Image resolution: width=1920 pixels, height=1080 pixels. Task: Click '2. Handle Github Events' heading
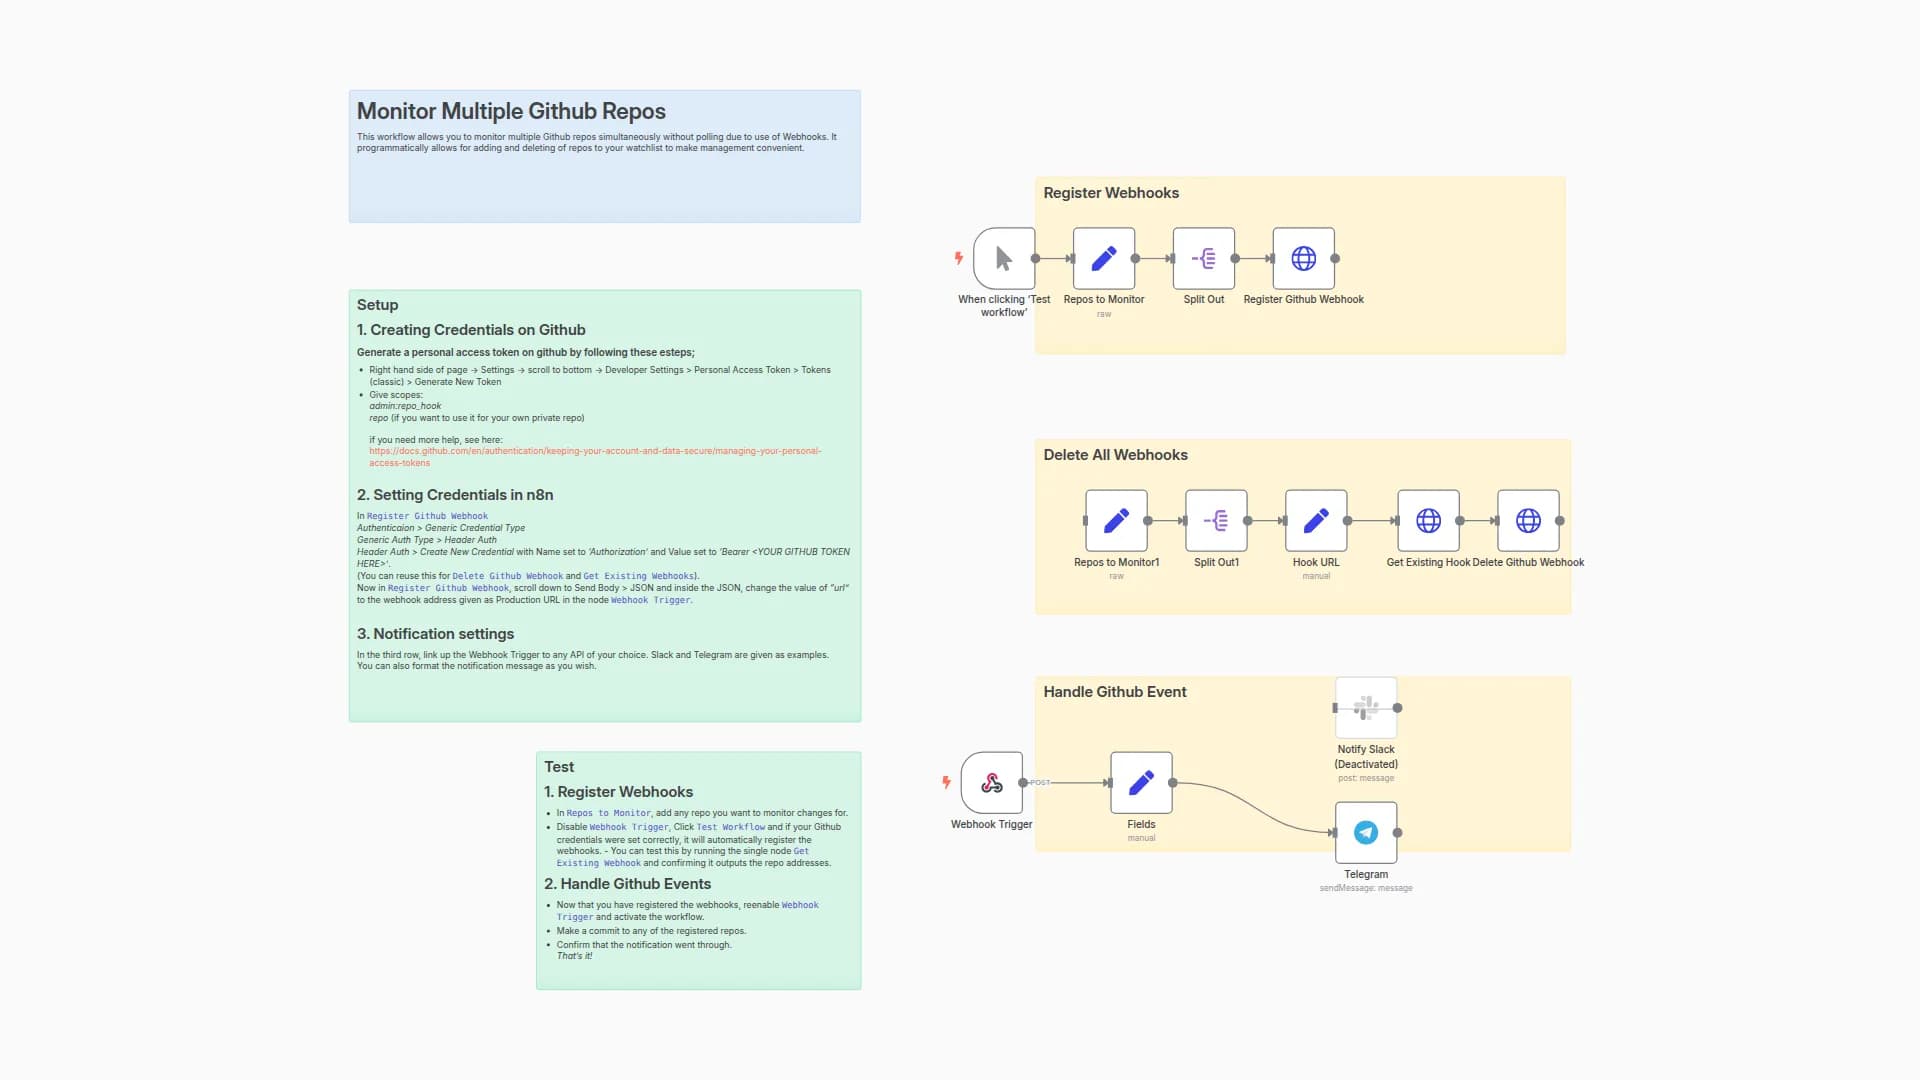(x=627, y=884)
